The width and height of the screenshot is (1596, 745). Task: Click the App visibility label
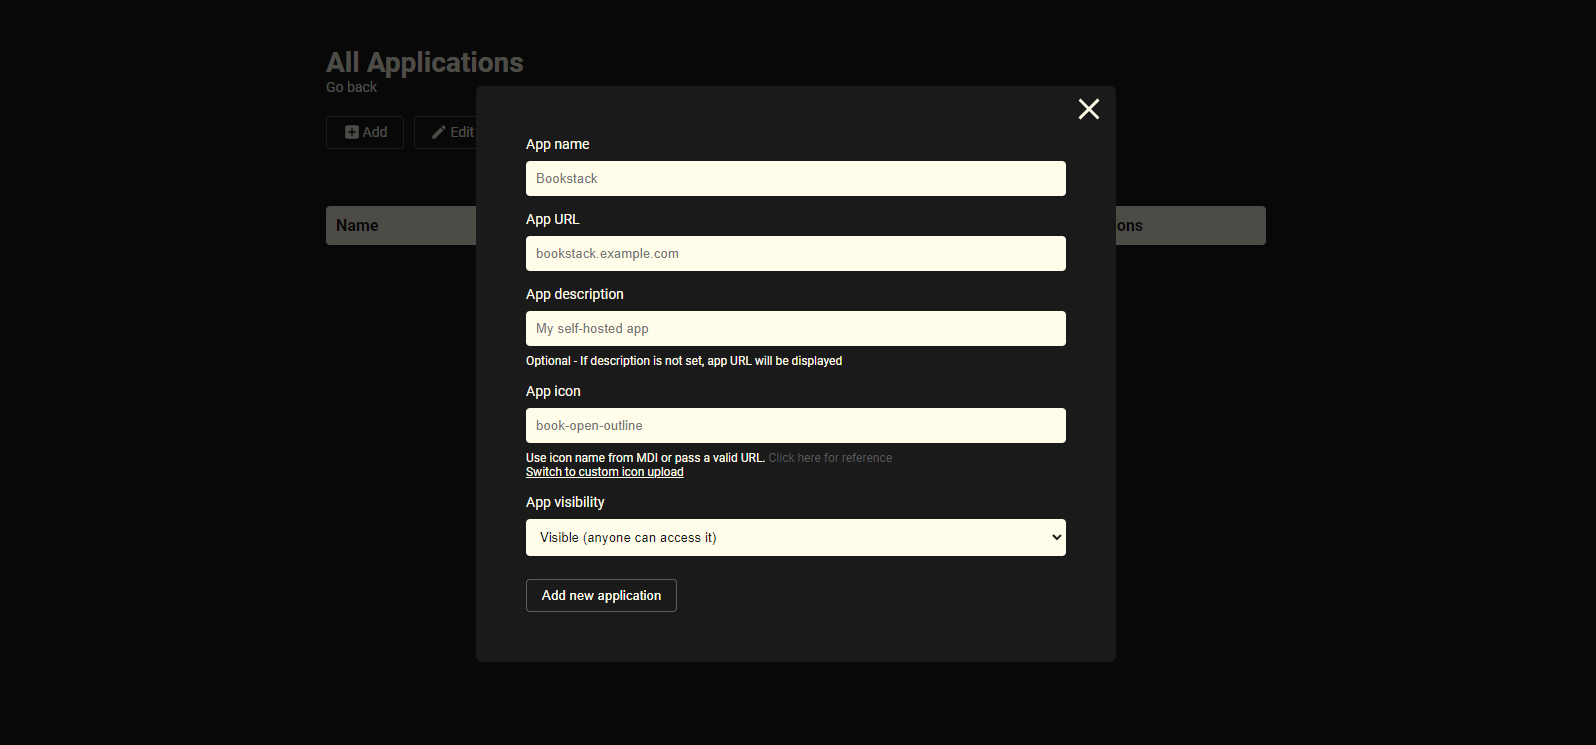[x=565, y=502]
